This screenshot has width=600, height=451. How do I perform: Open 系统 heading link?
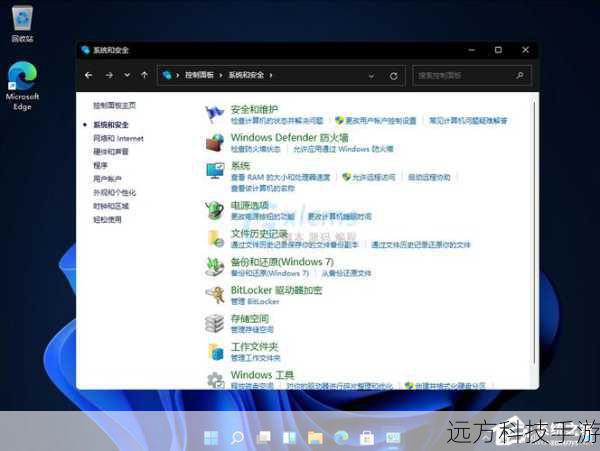point(240,166)
